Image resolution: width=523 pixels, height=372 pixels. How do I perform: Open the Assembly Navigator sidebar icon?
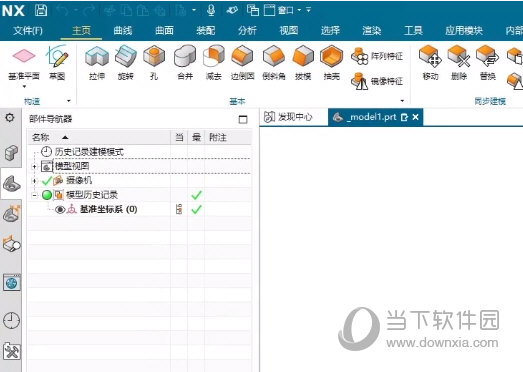point(12,153)
